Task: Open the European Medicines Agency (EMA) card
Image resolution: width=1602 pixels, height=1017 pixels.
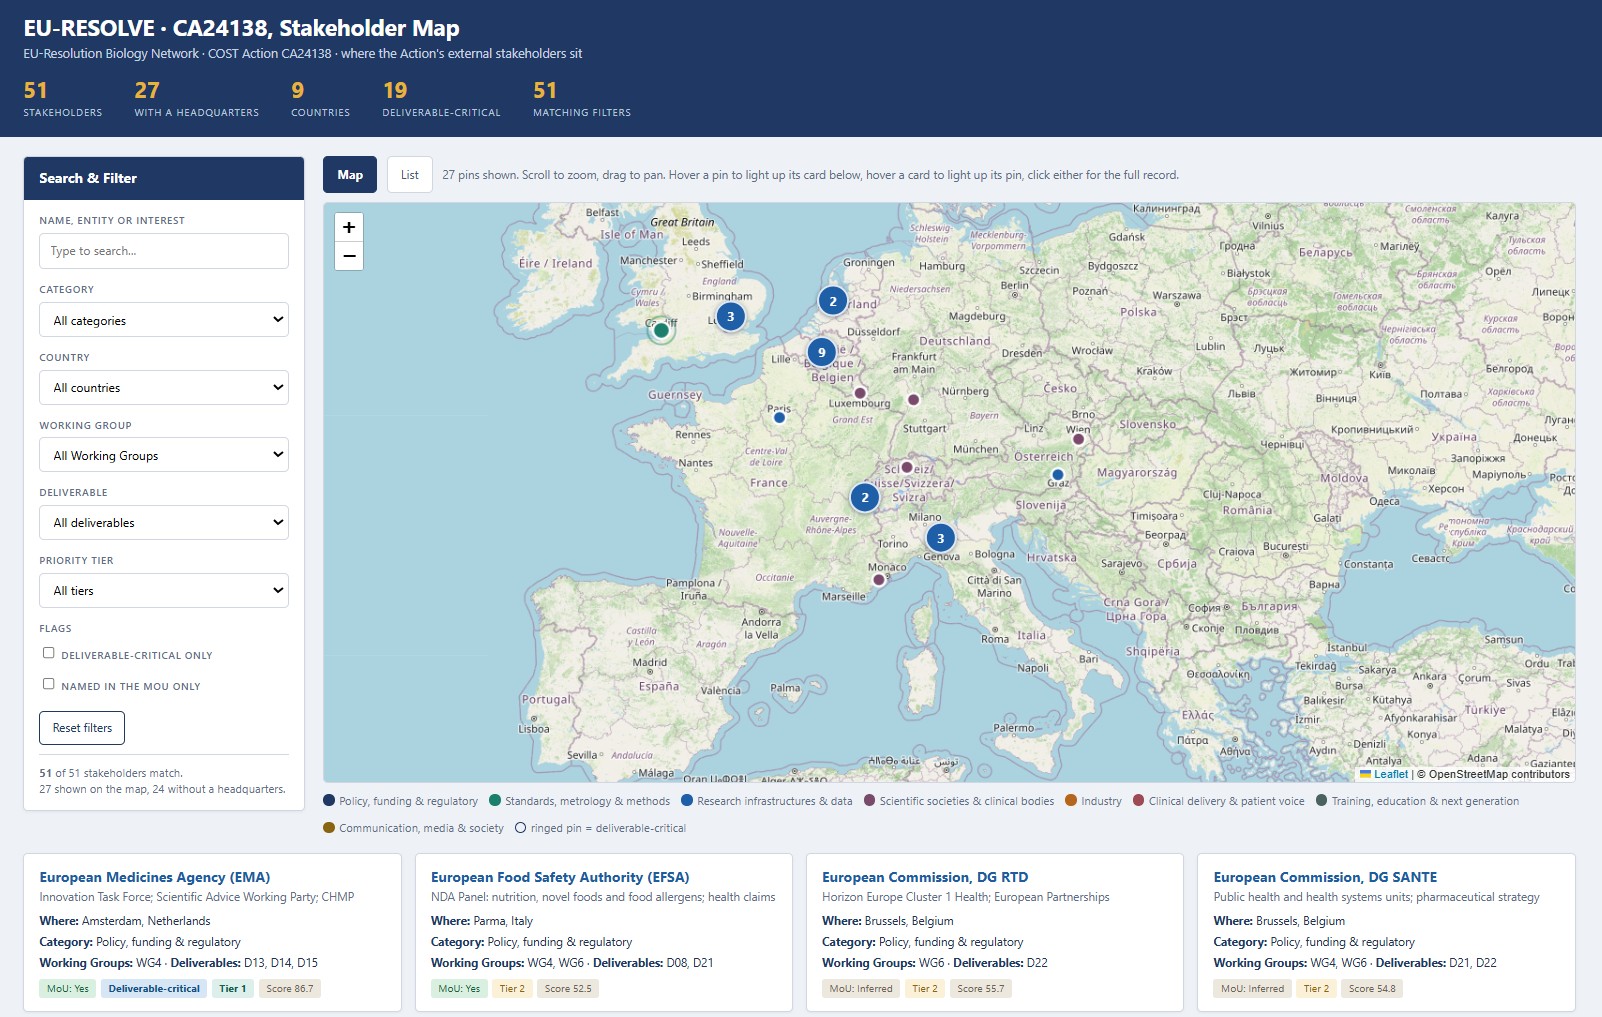Action: click(212, 932)
